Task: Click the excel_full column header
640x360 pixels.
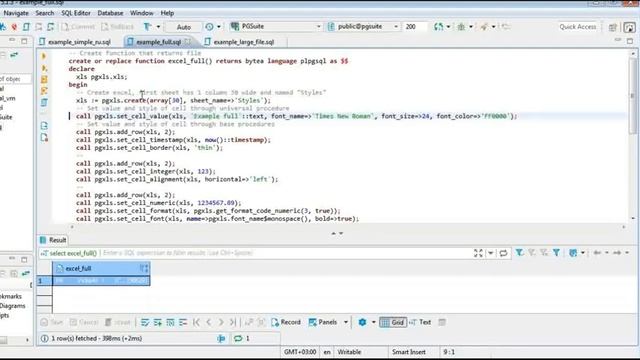Action: (101, 269)
